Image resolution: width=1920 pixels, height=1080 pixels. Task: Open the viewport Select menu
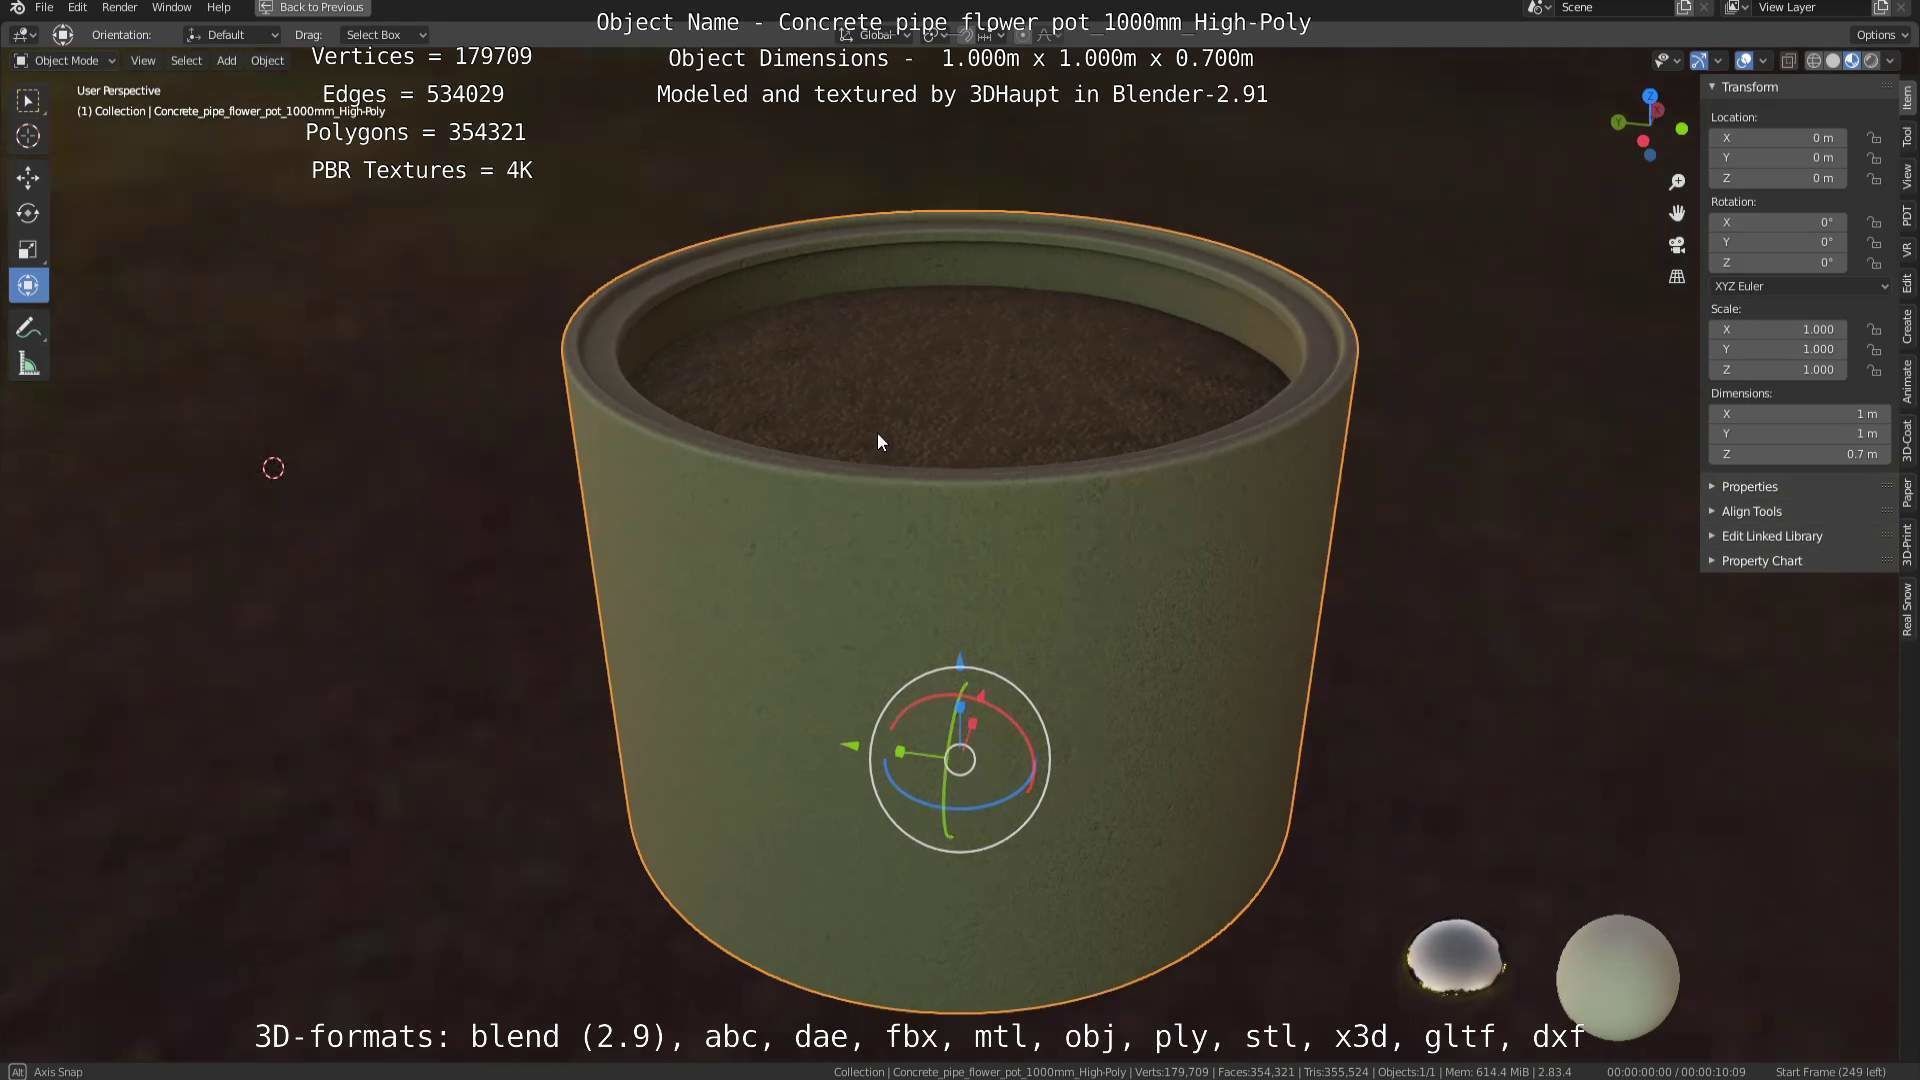(186, 61)
